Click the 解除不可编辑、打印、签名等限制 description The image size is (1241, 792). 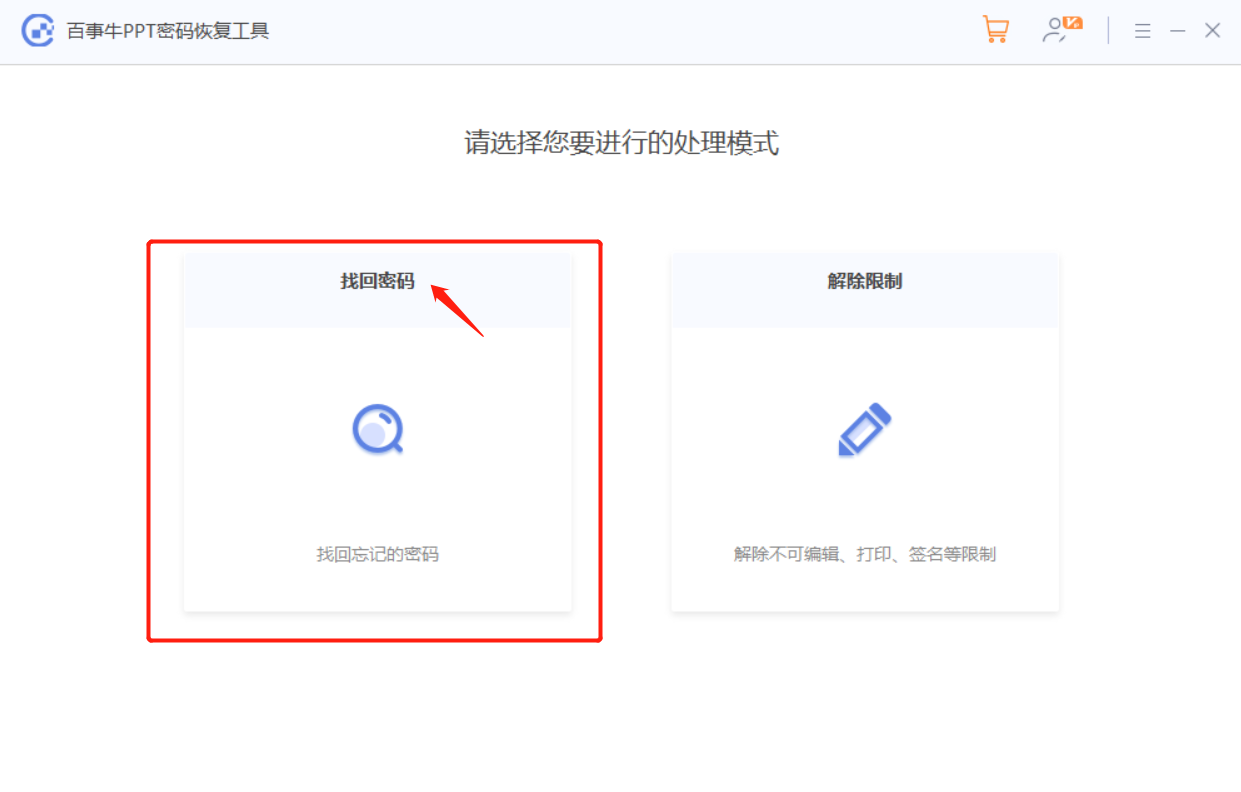pyautogui.click(x=865, y=554)
